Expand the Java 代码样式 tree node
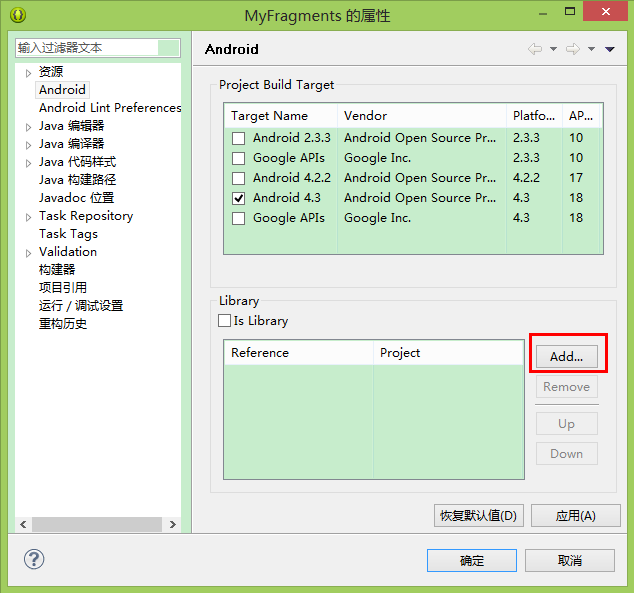The width and height of the screenshot is (634, 593). [28, 163]
